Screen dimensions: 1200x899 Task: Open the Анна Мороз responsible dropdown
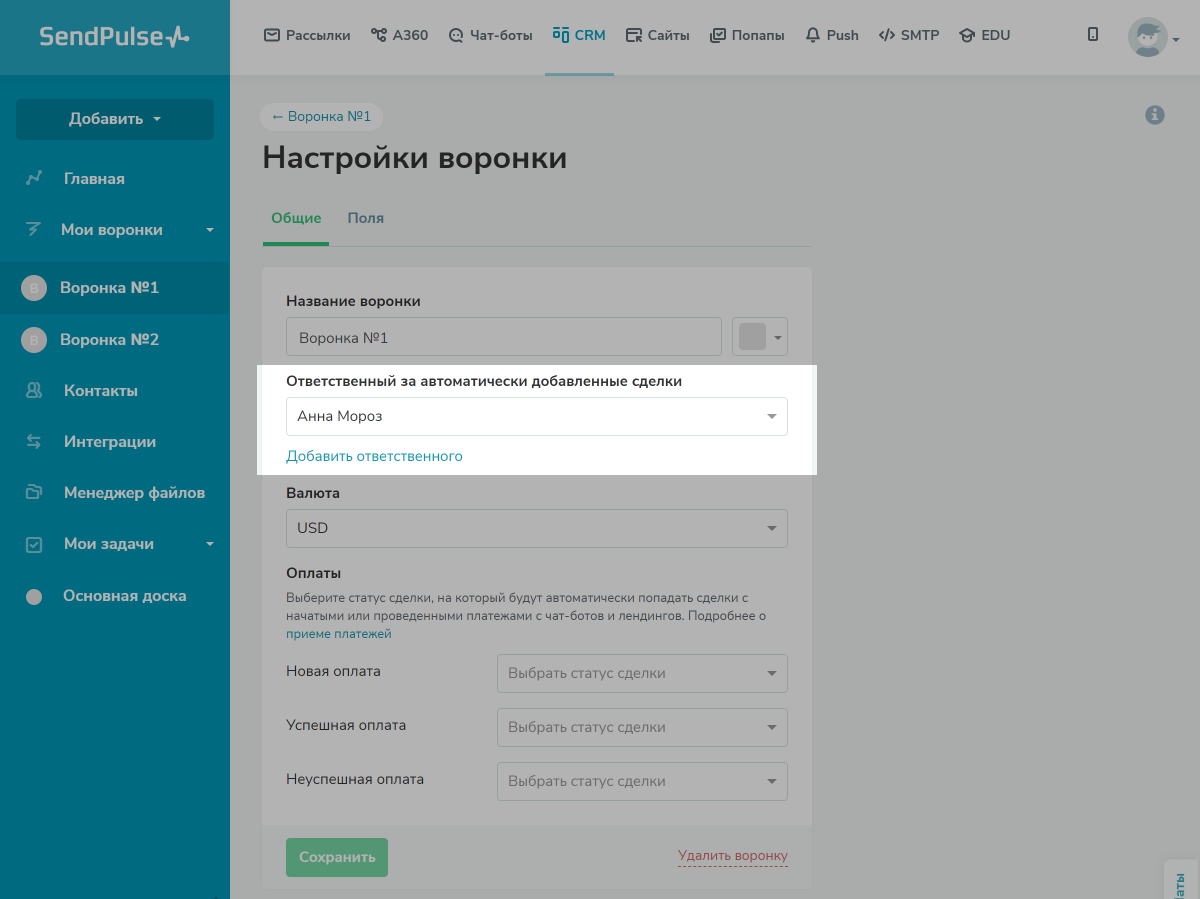(537, 417)
